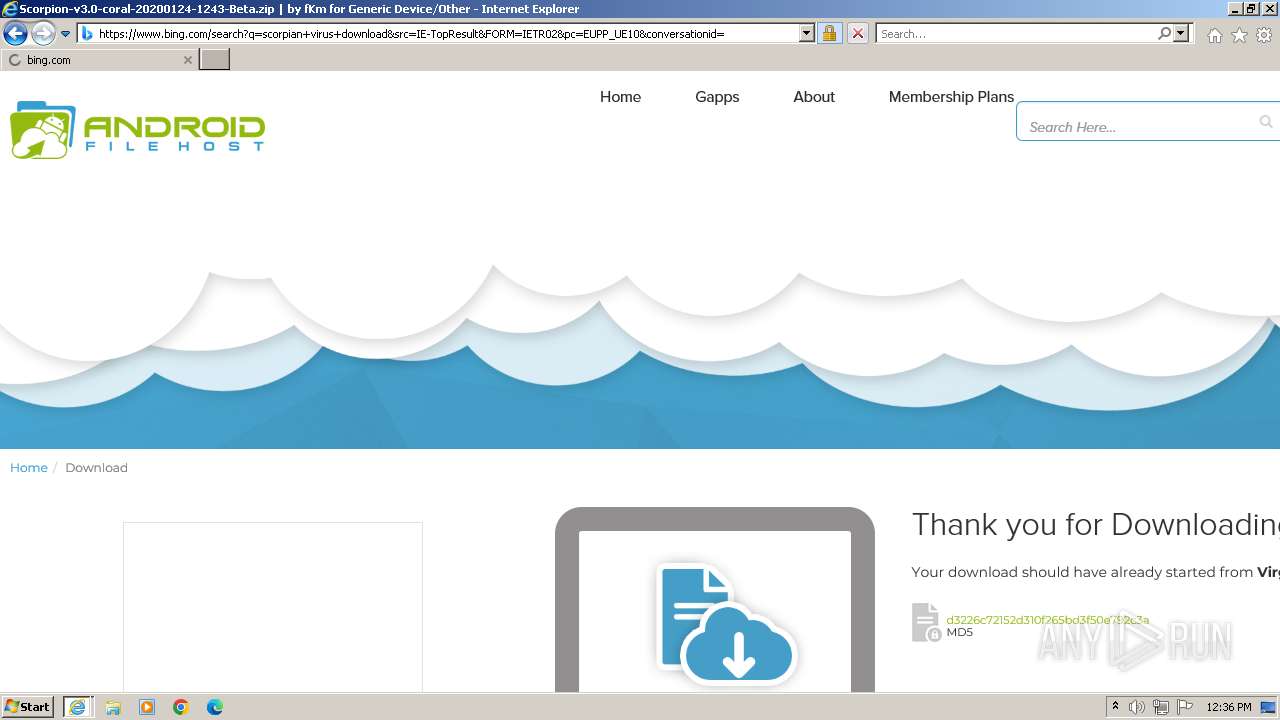1280x720 pixels.
Task: Open the About menu item
Action: click(x=814, y=97)
